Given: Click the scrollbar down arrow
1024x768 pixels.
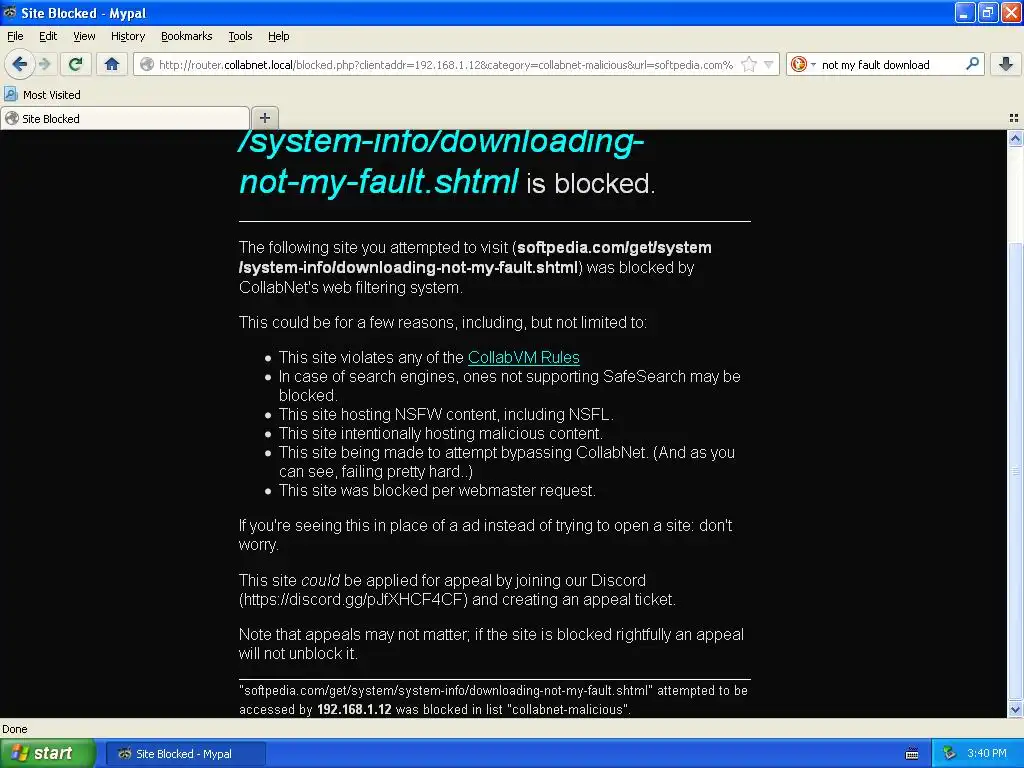Looking at the screenshot, I should tap(1015, 709).
